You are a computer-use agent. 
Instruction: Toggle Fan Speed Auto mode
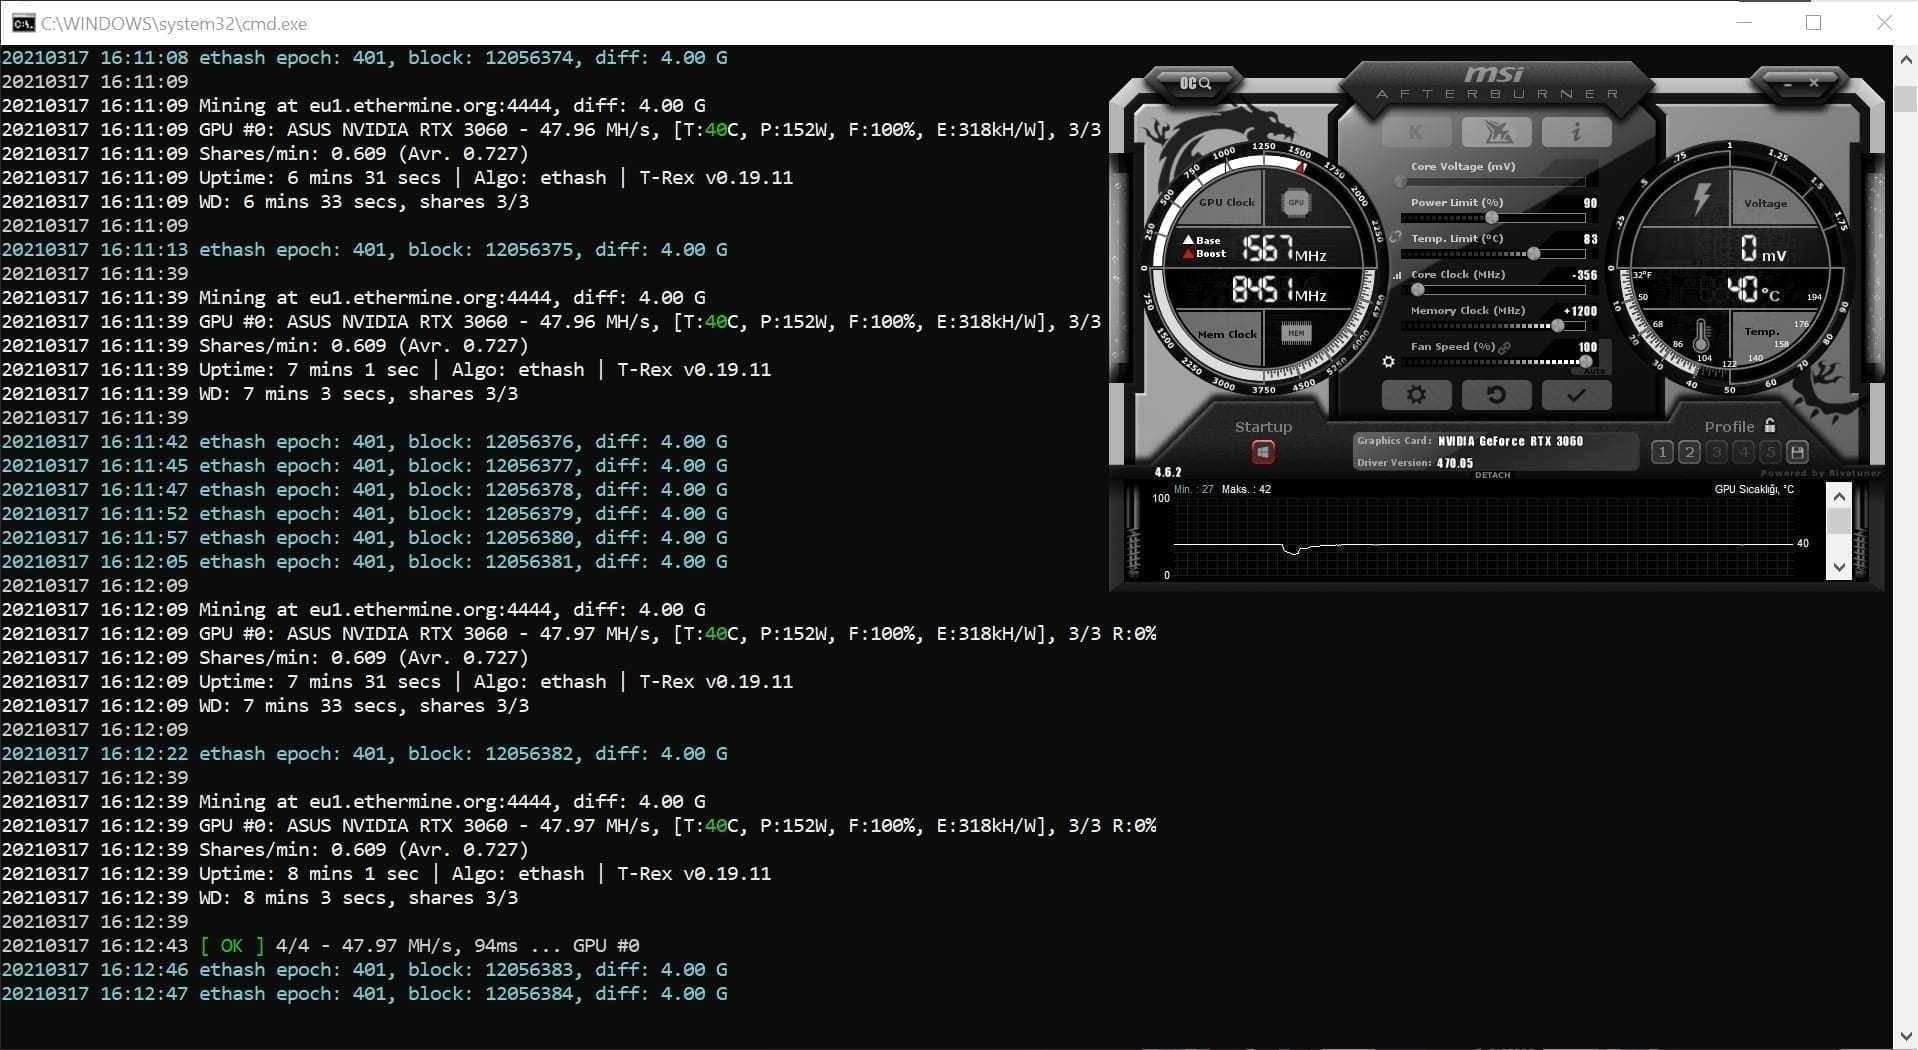click(1594, 371)
